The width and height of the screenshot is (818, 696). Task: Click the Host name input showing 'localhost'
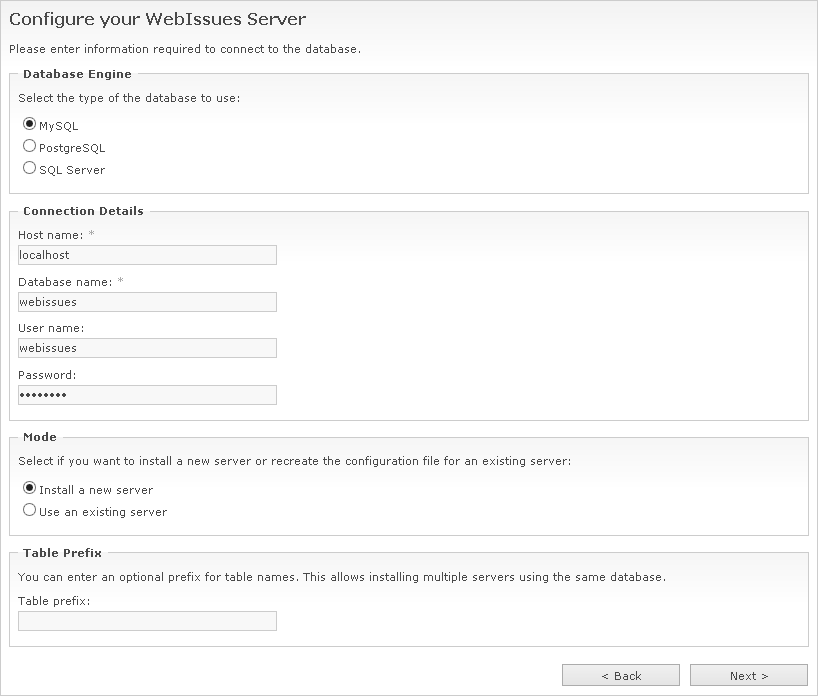point(146,255)
